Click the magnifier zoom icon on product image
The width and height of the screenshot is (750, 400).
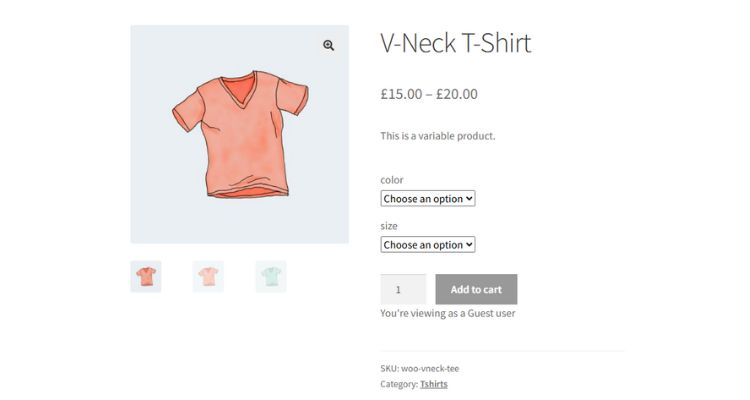coord(328,46)
